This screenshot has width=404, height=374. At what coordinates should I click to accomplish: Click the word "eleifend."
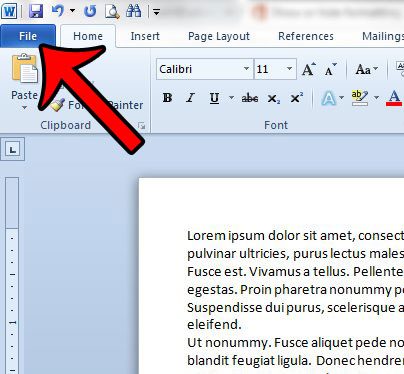tap(214, 324)
